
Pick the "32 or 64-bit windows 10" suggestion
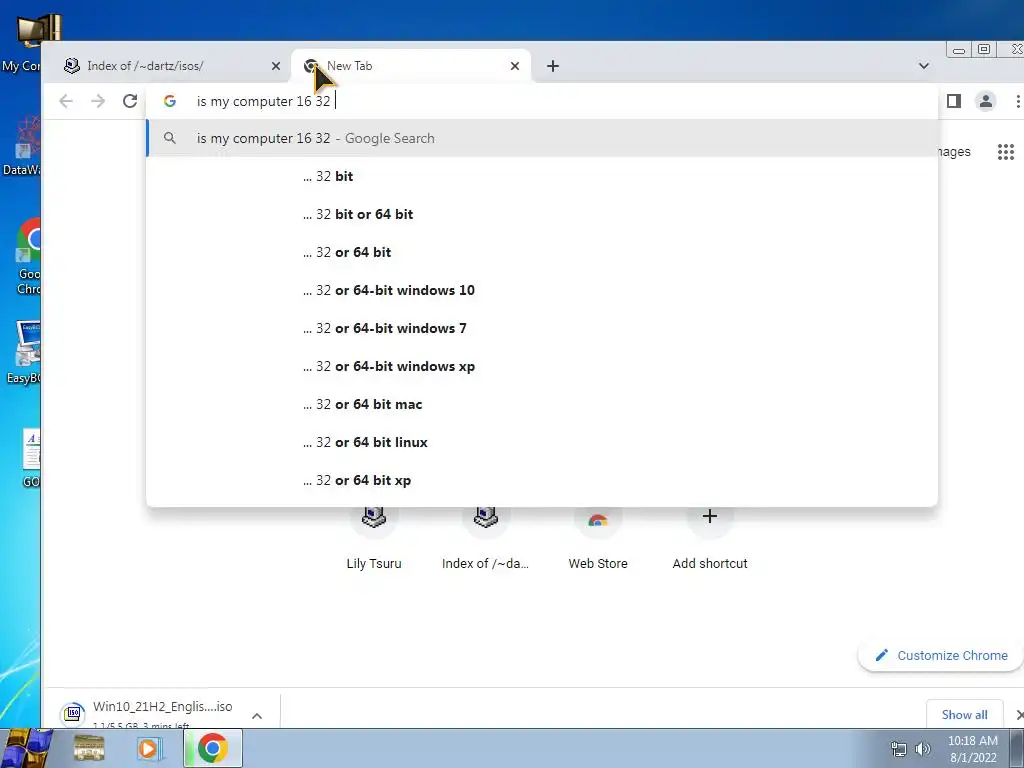click(542, 290)
